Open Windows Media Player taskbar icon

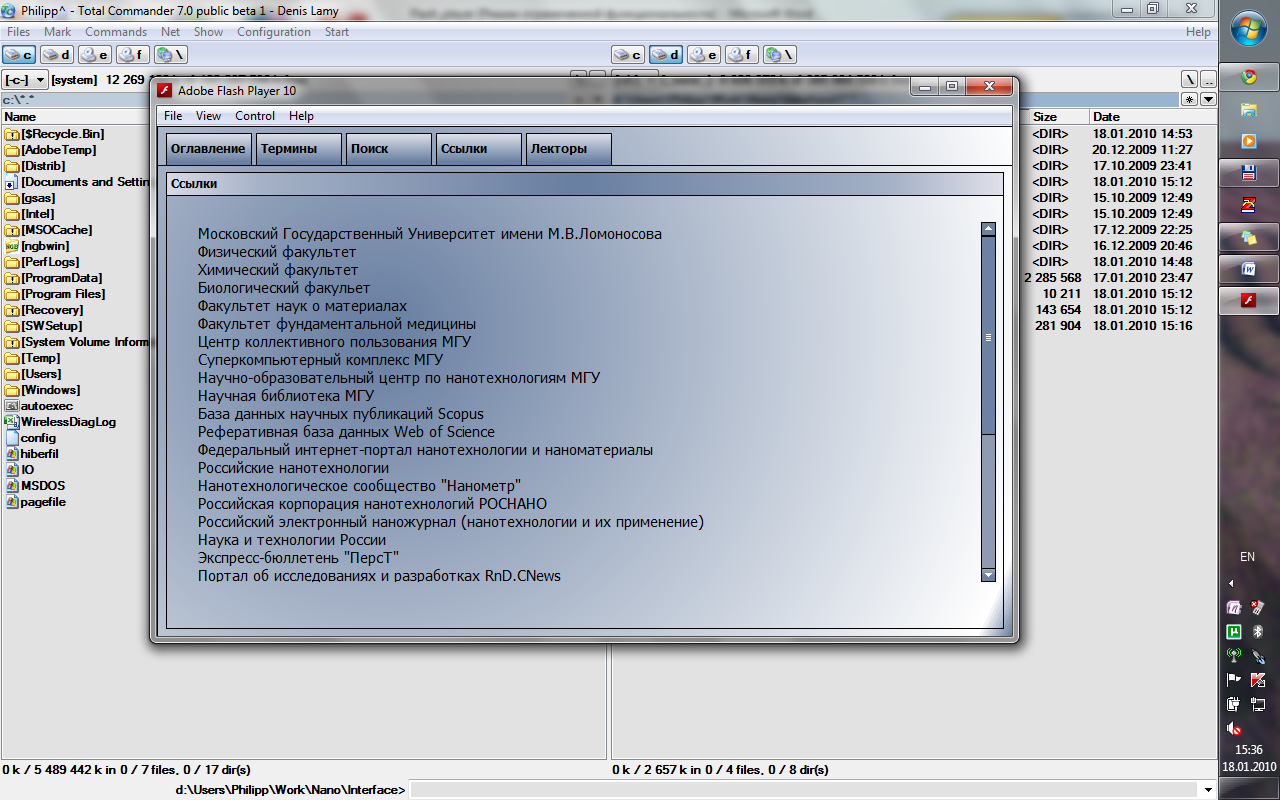1249,141
